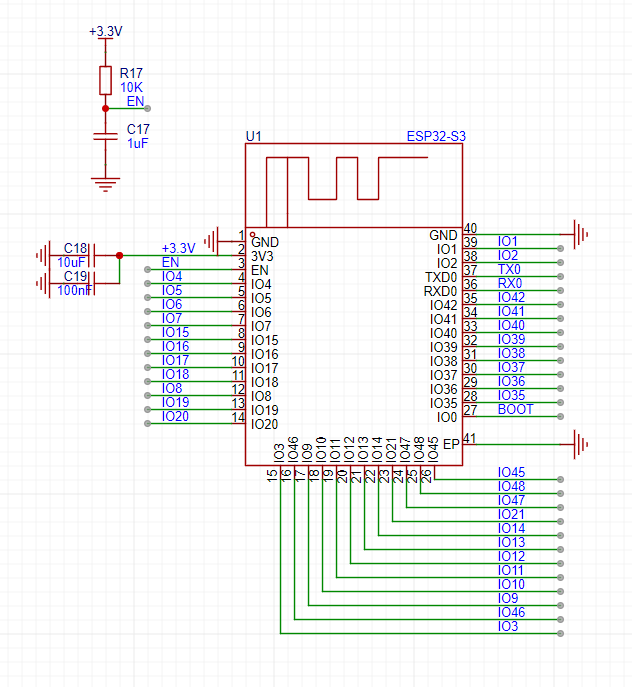Click the blue BOOT net label
Image resolution: width=632 pixels, height=687 pixels.
point(515,409)
